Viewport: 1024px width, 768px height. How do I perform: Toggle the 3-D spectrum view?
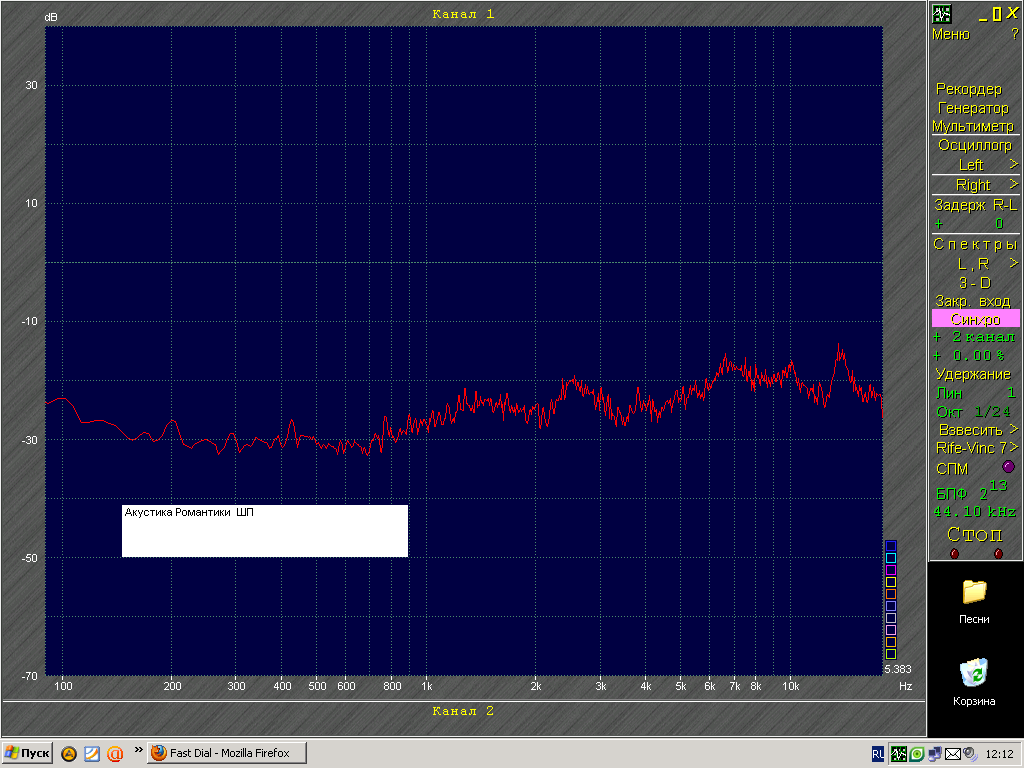tap(975, 283)
